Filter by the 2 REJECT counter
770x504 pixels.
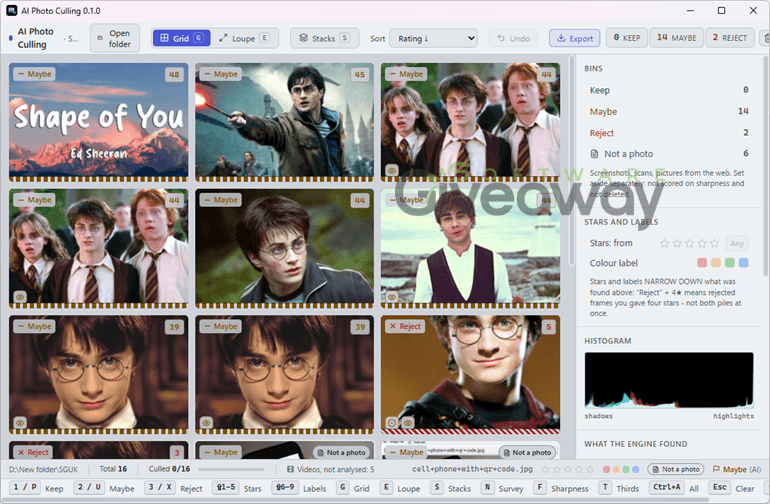pos(730,38)
